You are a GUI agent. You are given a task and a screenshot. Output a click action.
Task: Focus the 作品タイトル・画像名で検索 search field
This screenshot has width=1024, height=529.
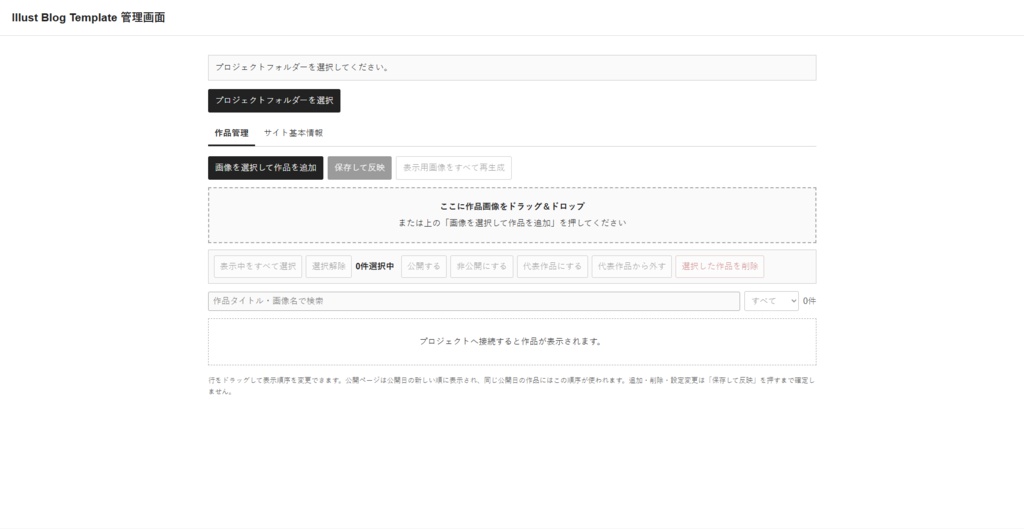(x=474, y=301)
